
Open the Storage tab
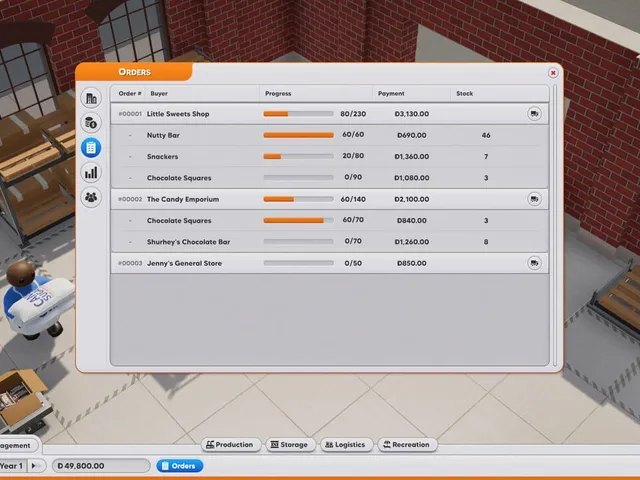[x=290, y=444]
